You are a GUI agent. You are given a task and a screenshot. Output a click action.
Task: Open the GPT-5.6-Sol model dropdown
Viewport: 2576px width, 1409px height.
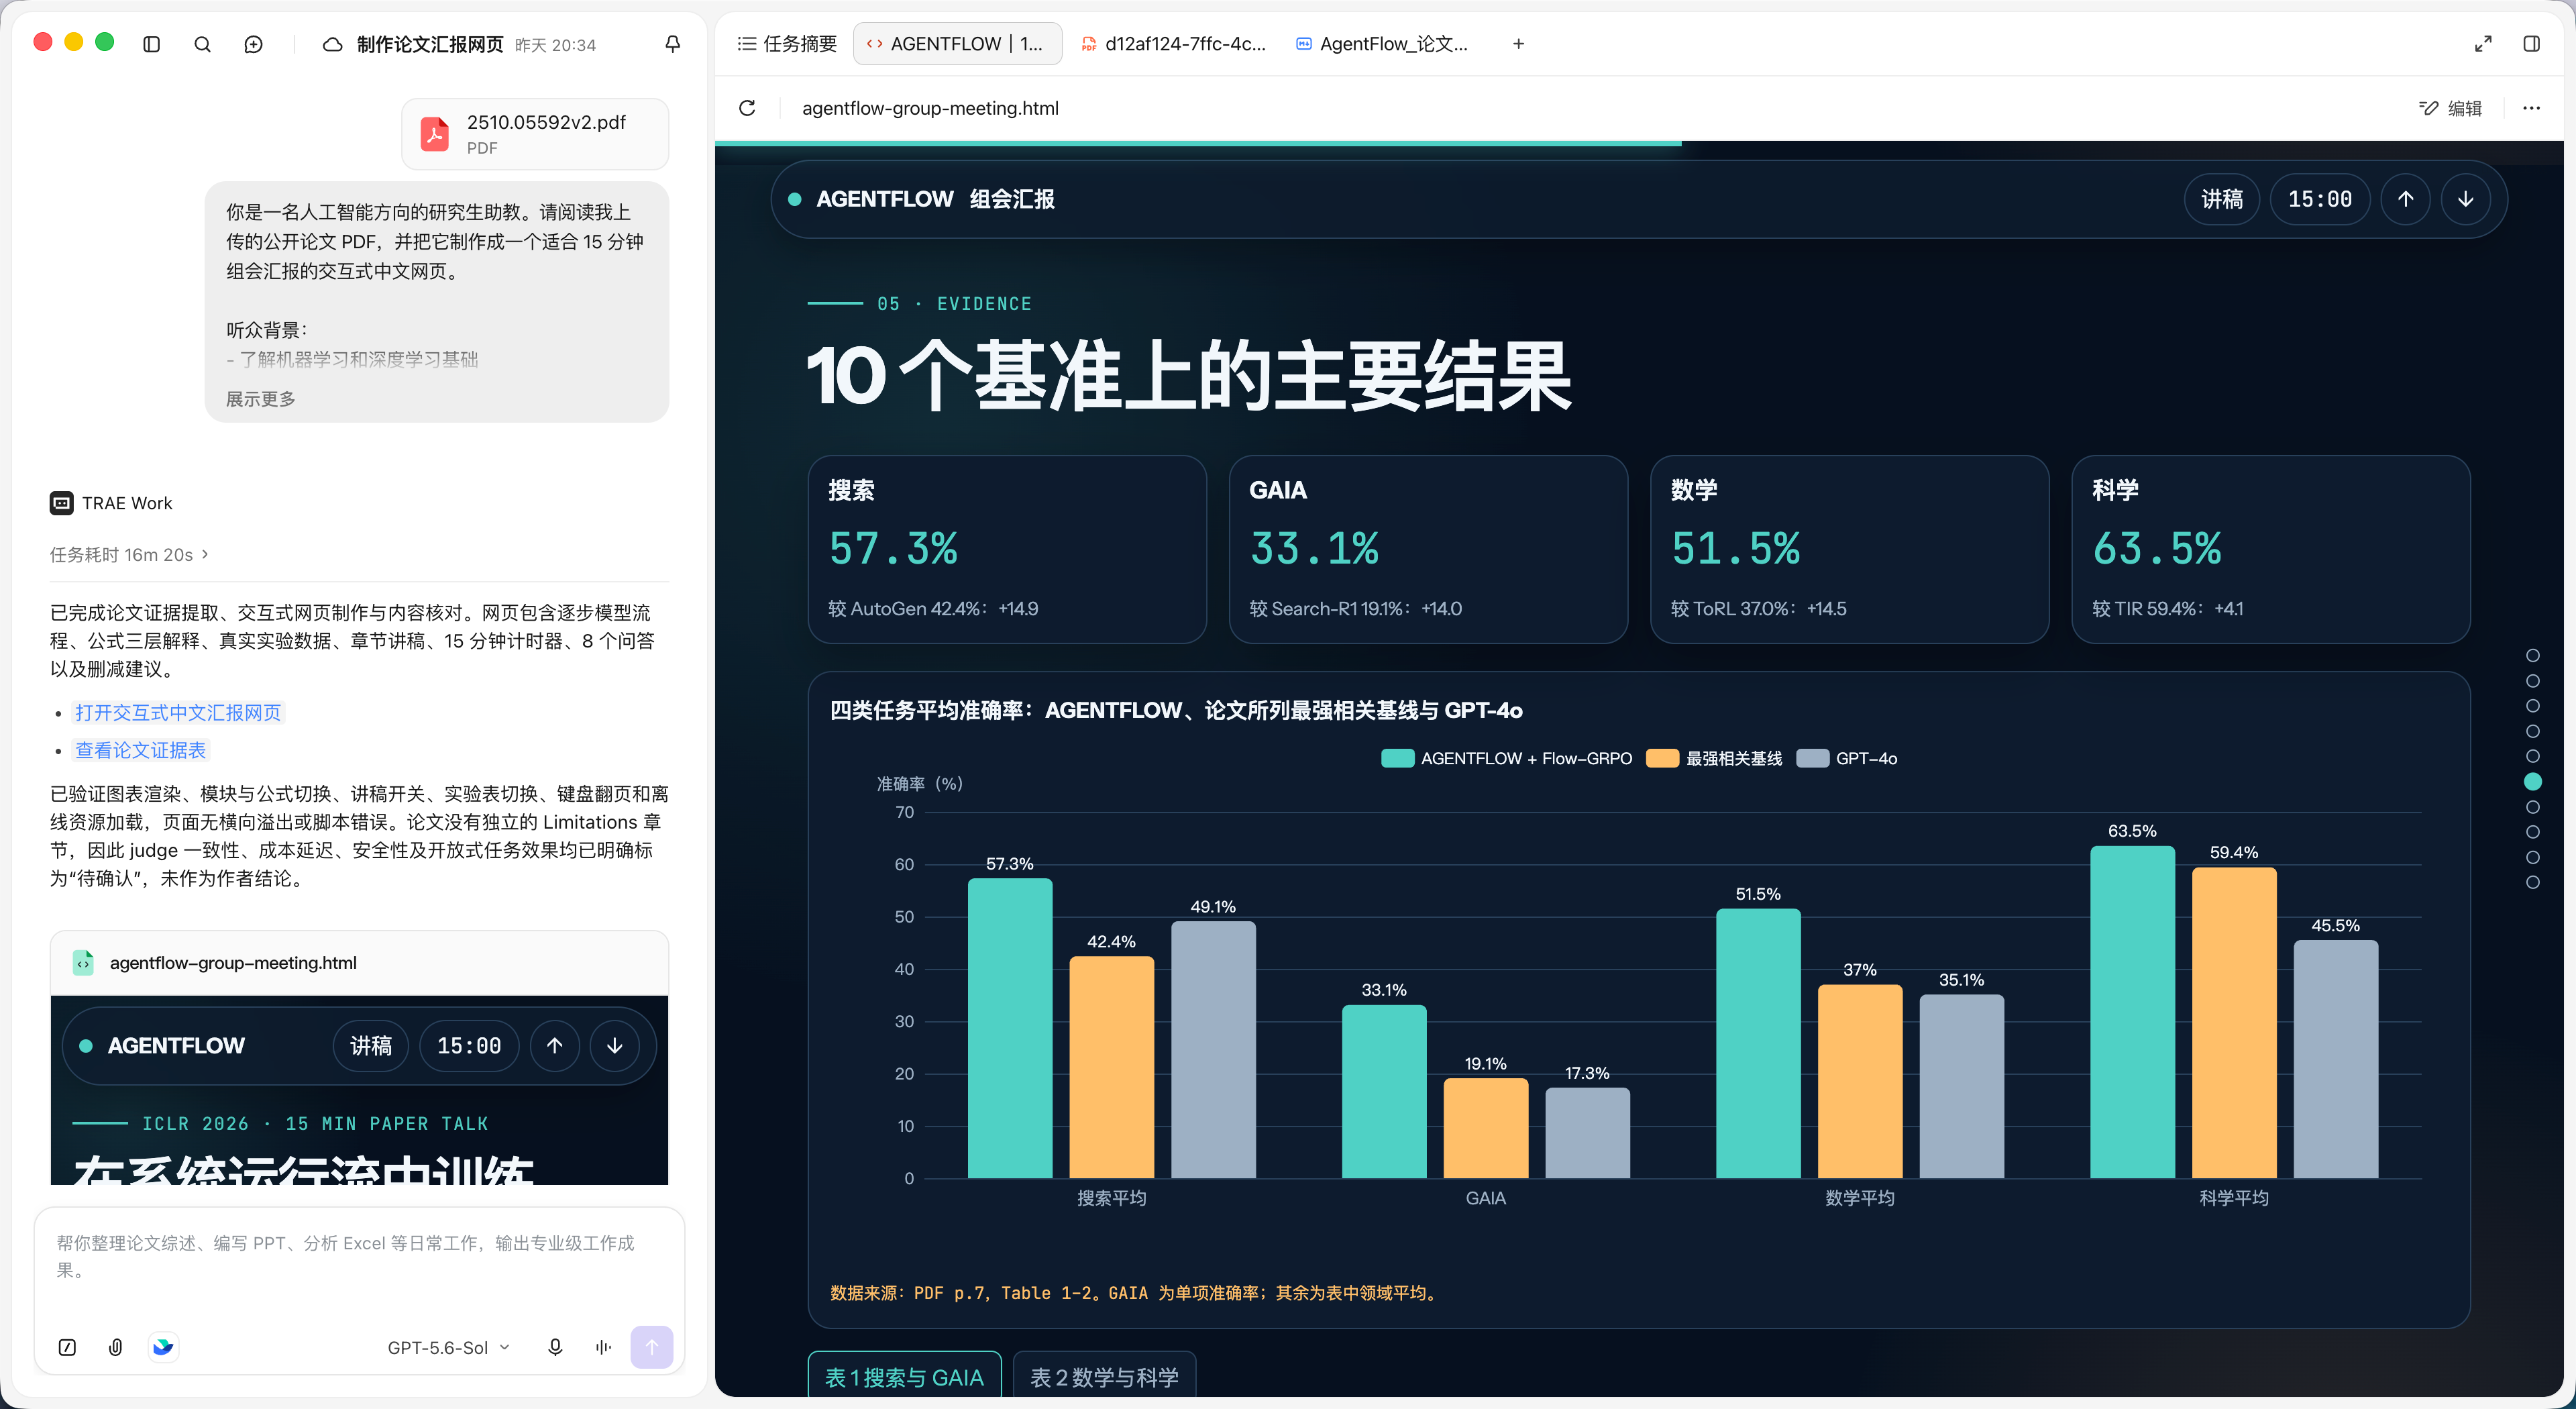pyautogui.click(x=449, y=1347)
